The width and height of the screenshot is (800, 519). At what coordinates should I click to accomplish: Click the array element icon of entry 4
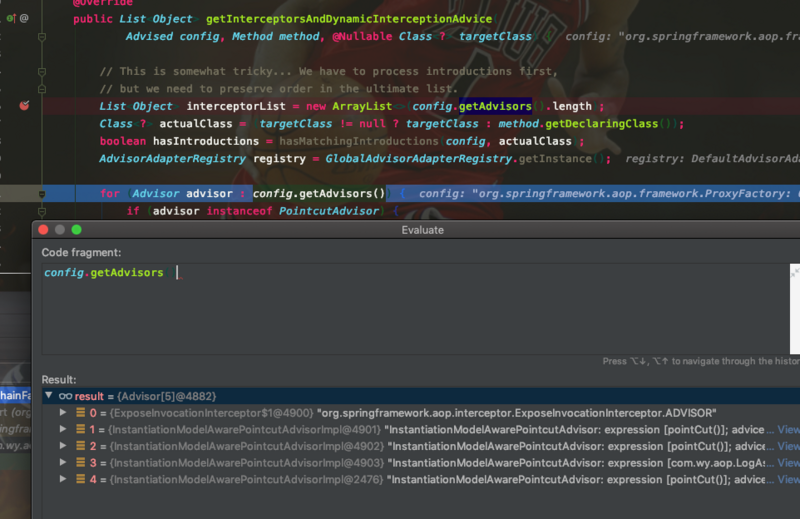point(81,479)
